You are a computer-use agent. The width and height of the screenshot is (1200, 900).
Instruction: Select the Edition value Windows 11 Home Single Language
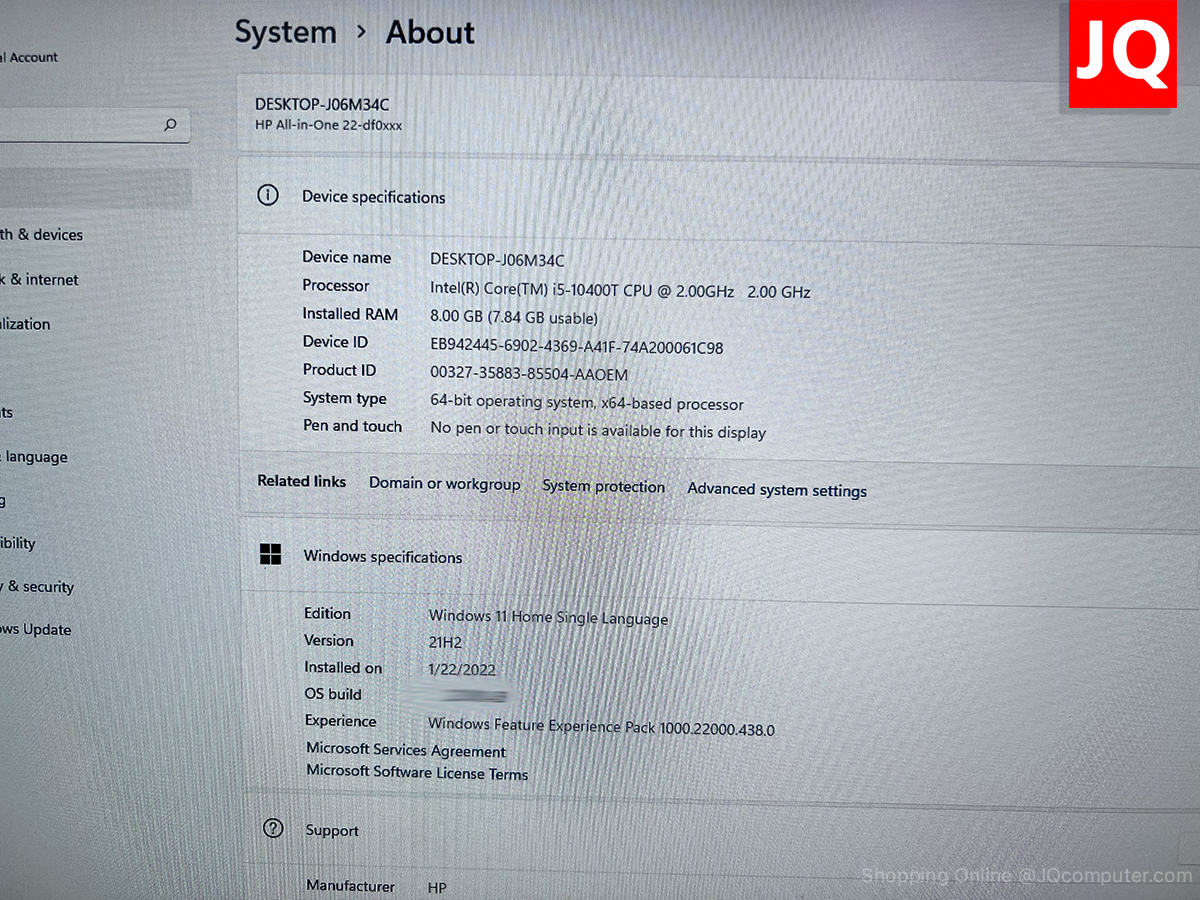click(x=548, y=617)
